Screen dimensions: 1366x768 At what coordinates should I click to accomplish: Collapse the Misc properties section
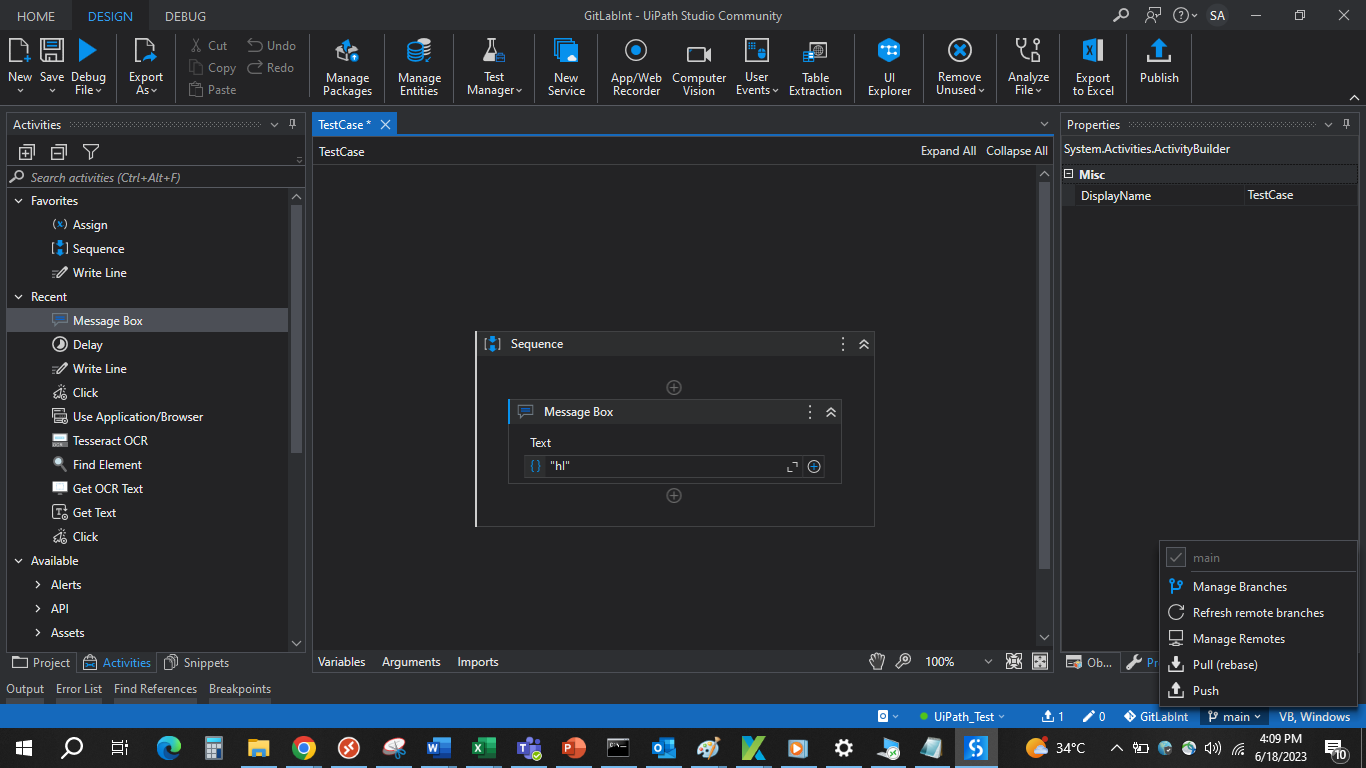click(1068, 174)
